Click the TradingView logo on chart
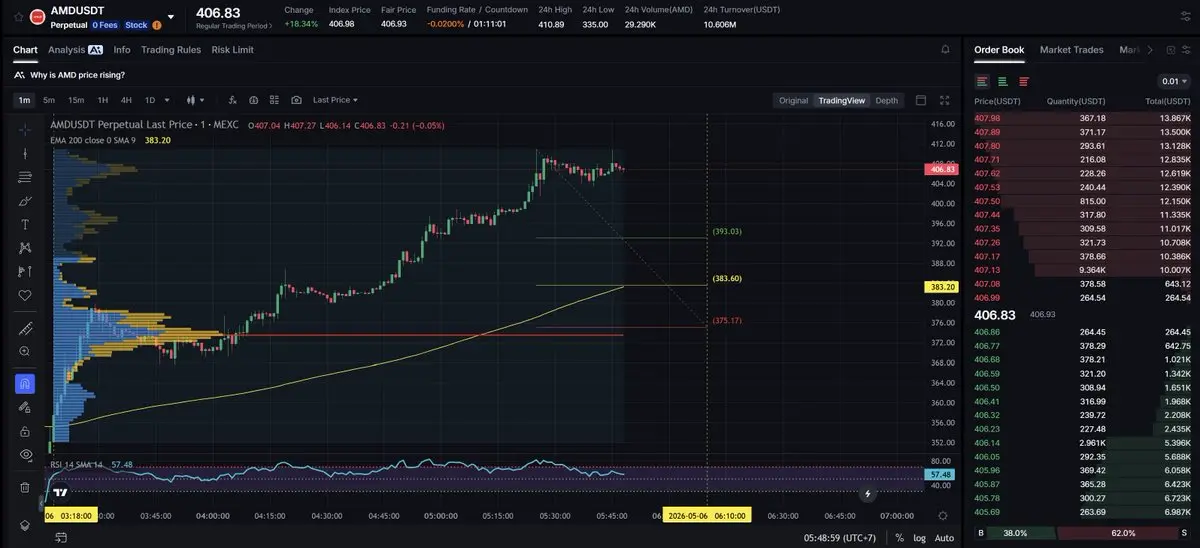 tap(61, 491)
